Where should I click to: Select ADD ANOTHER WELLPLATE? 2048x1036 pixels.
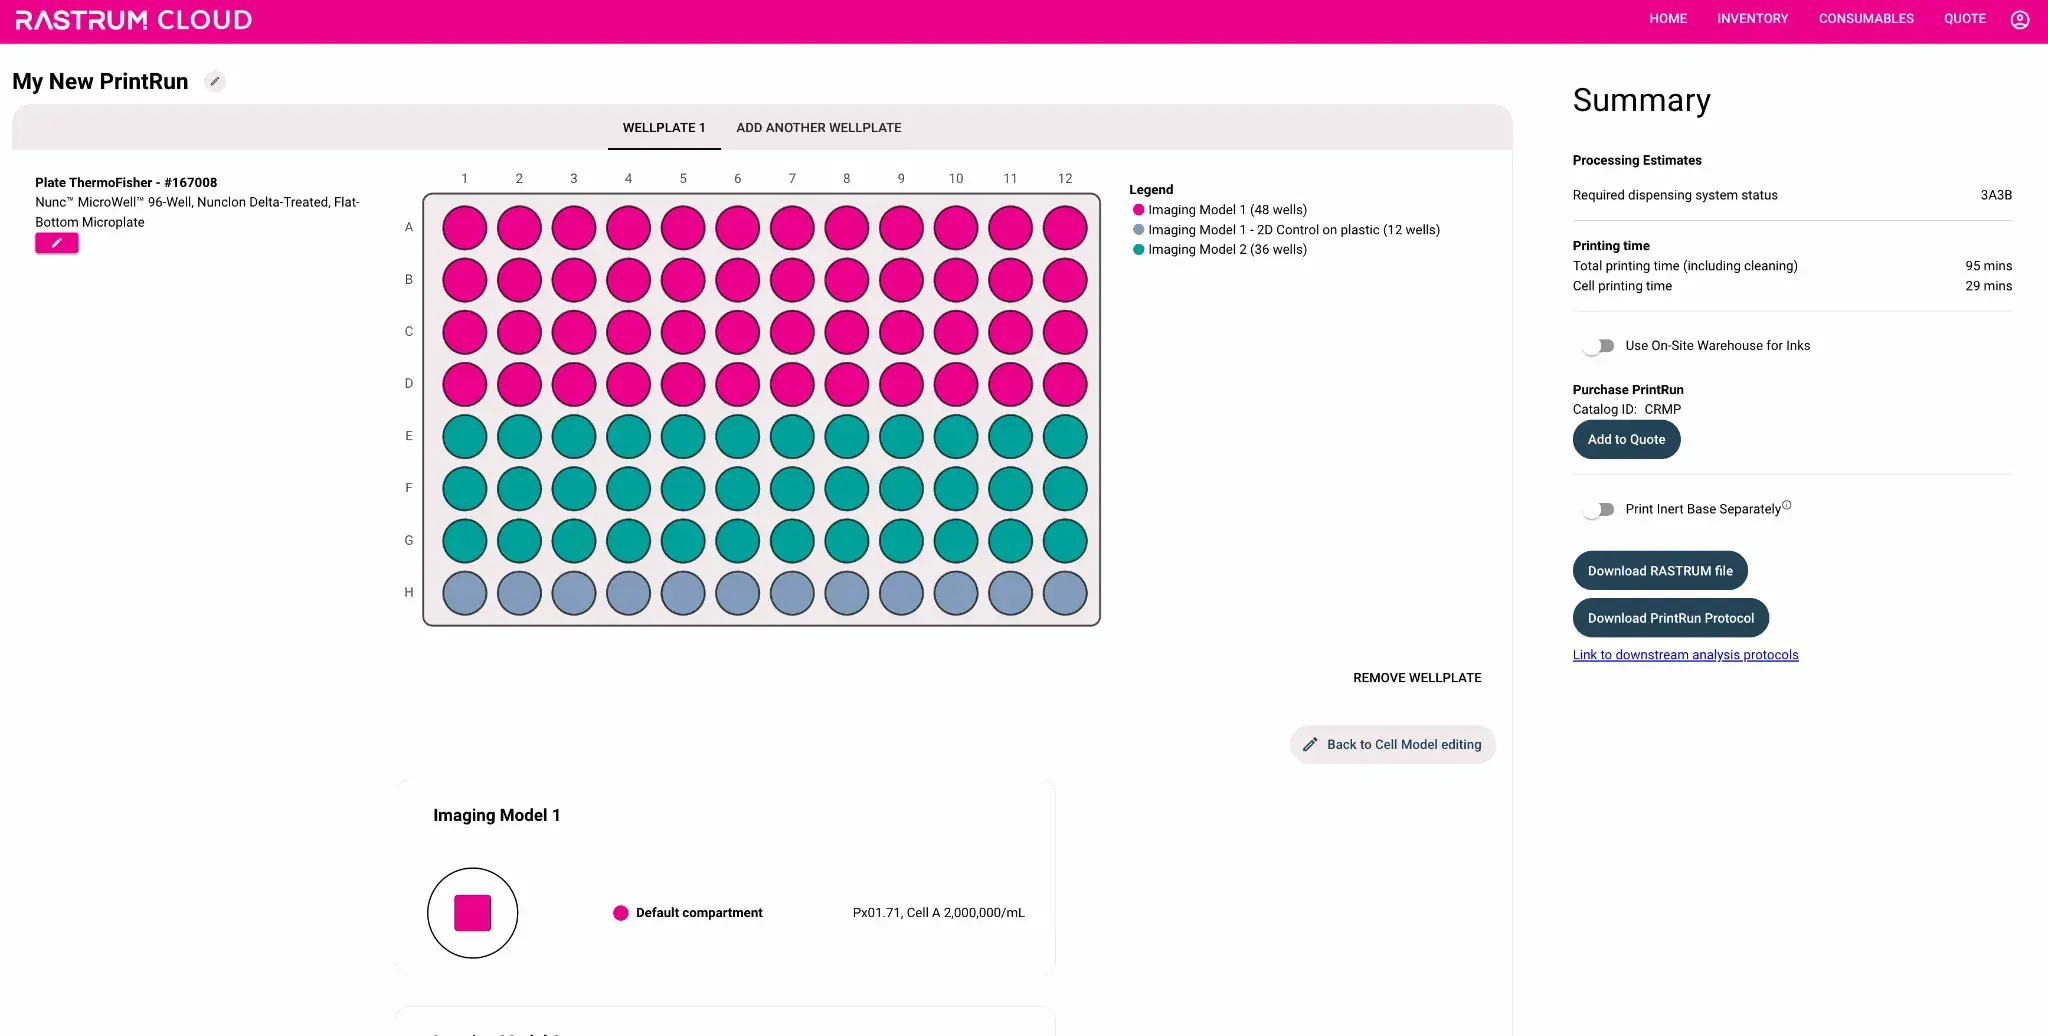pos(818,127)
